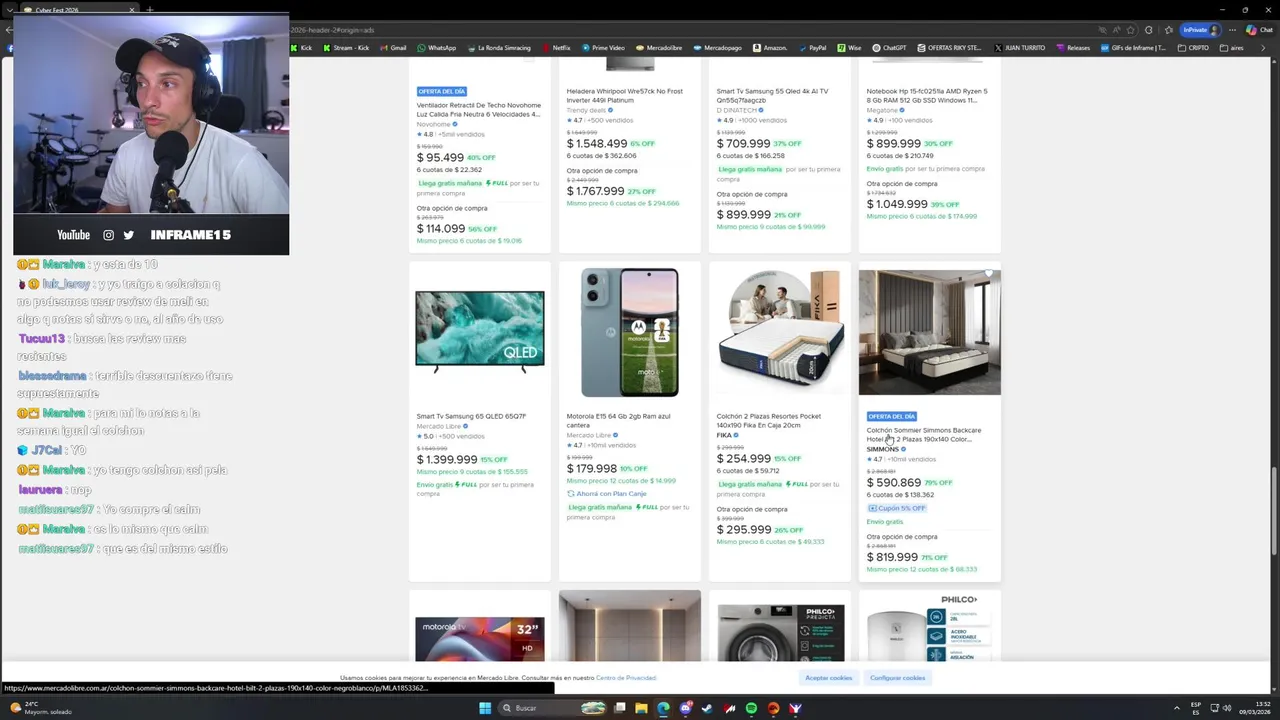Open the Mercadopago bookmark
1280x720 pixels.
click(717, 48)
